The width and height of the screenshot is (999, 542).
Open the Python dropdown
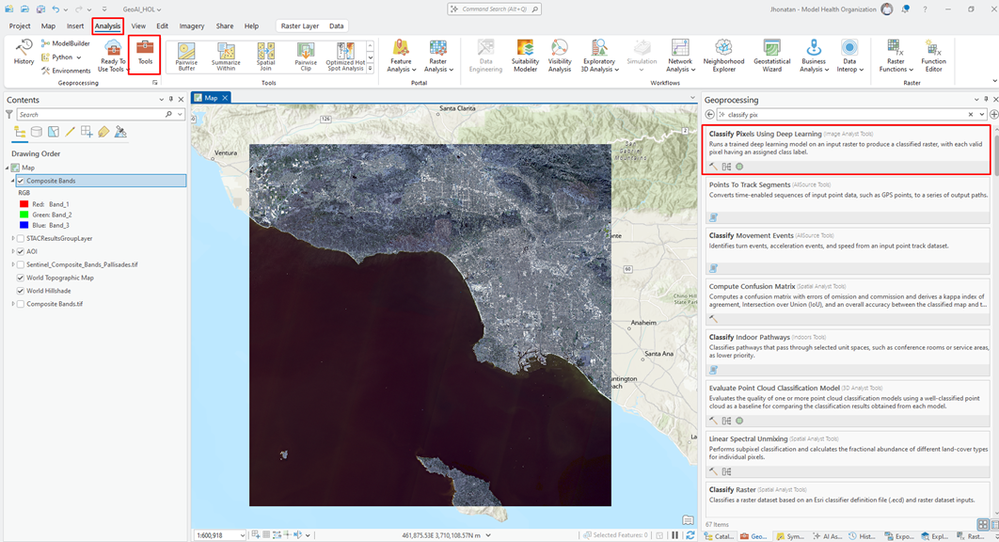click(x=62, y=57)
